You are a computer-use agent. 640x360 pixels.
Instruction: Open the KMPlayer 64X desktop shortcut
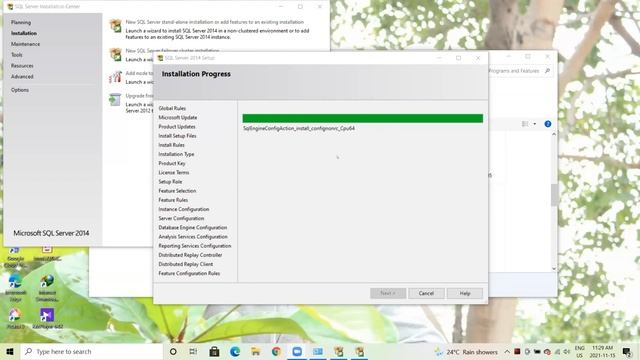[x=47, y=319]
